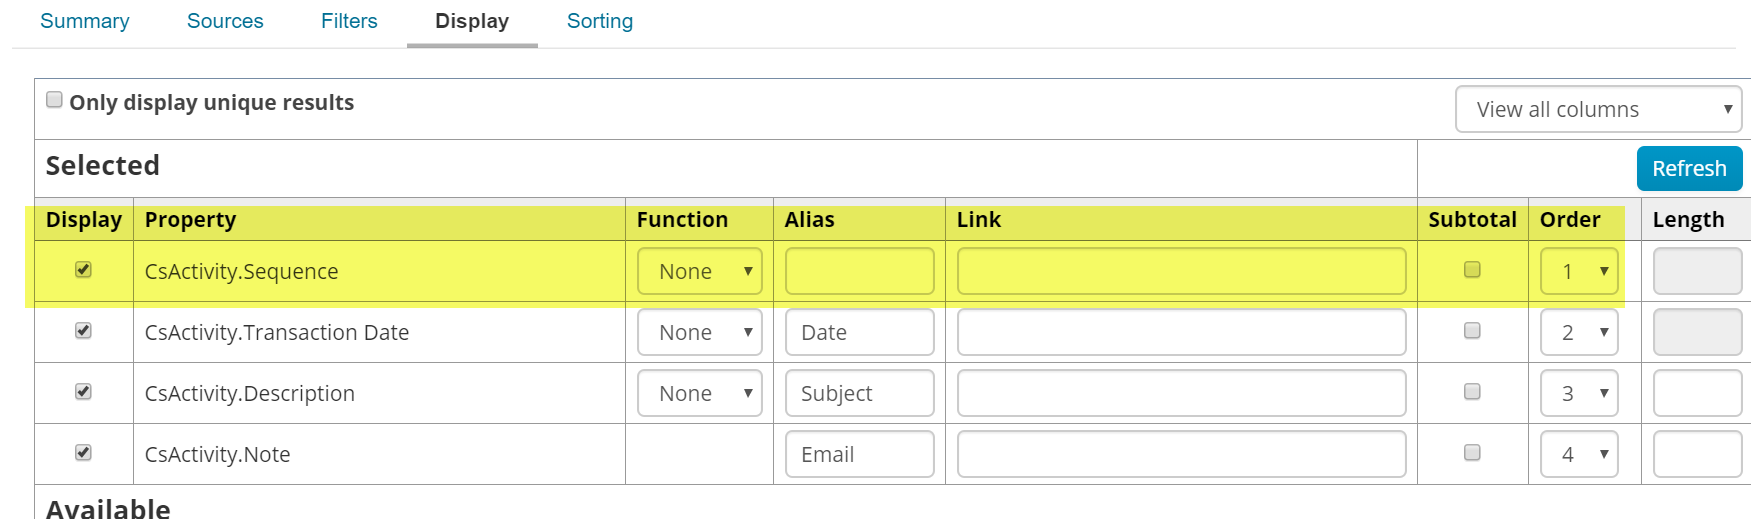Click Link field for CsActivity.Sequence

click(x=1181, y=271)
